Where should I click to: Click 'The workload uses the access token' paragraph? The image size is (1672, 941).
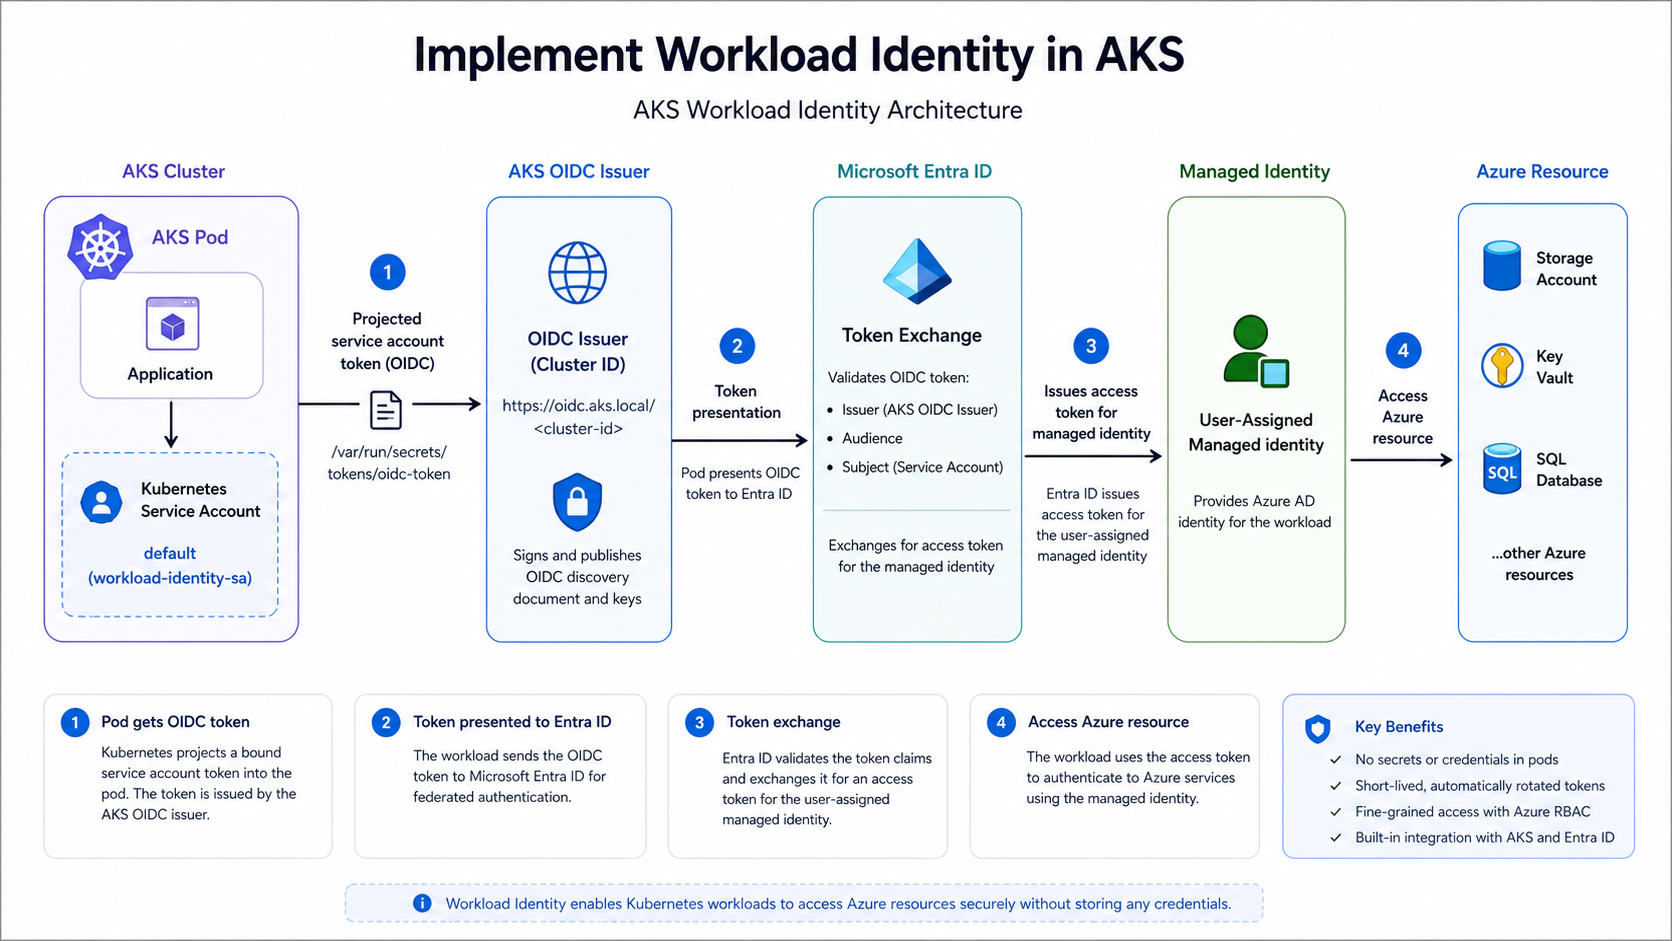(1138, 778)
